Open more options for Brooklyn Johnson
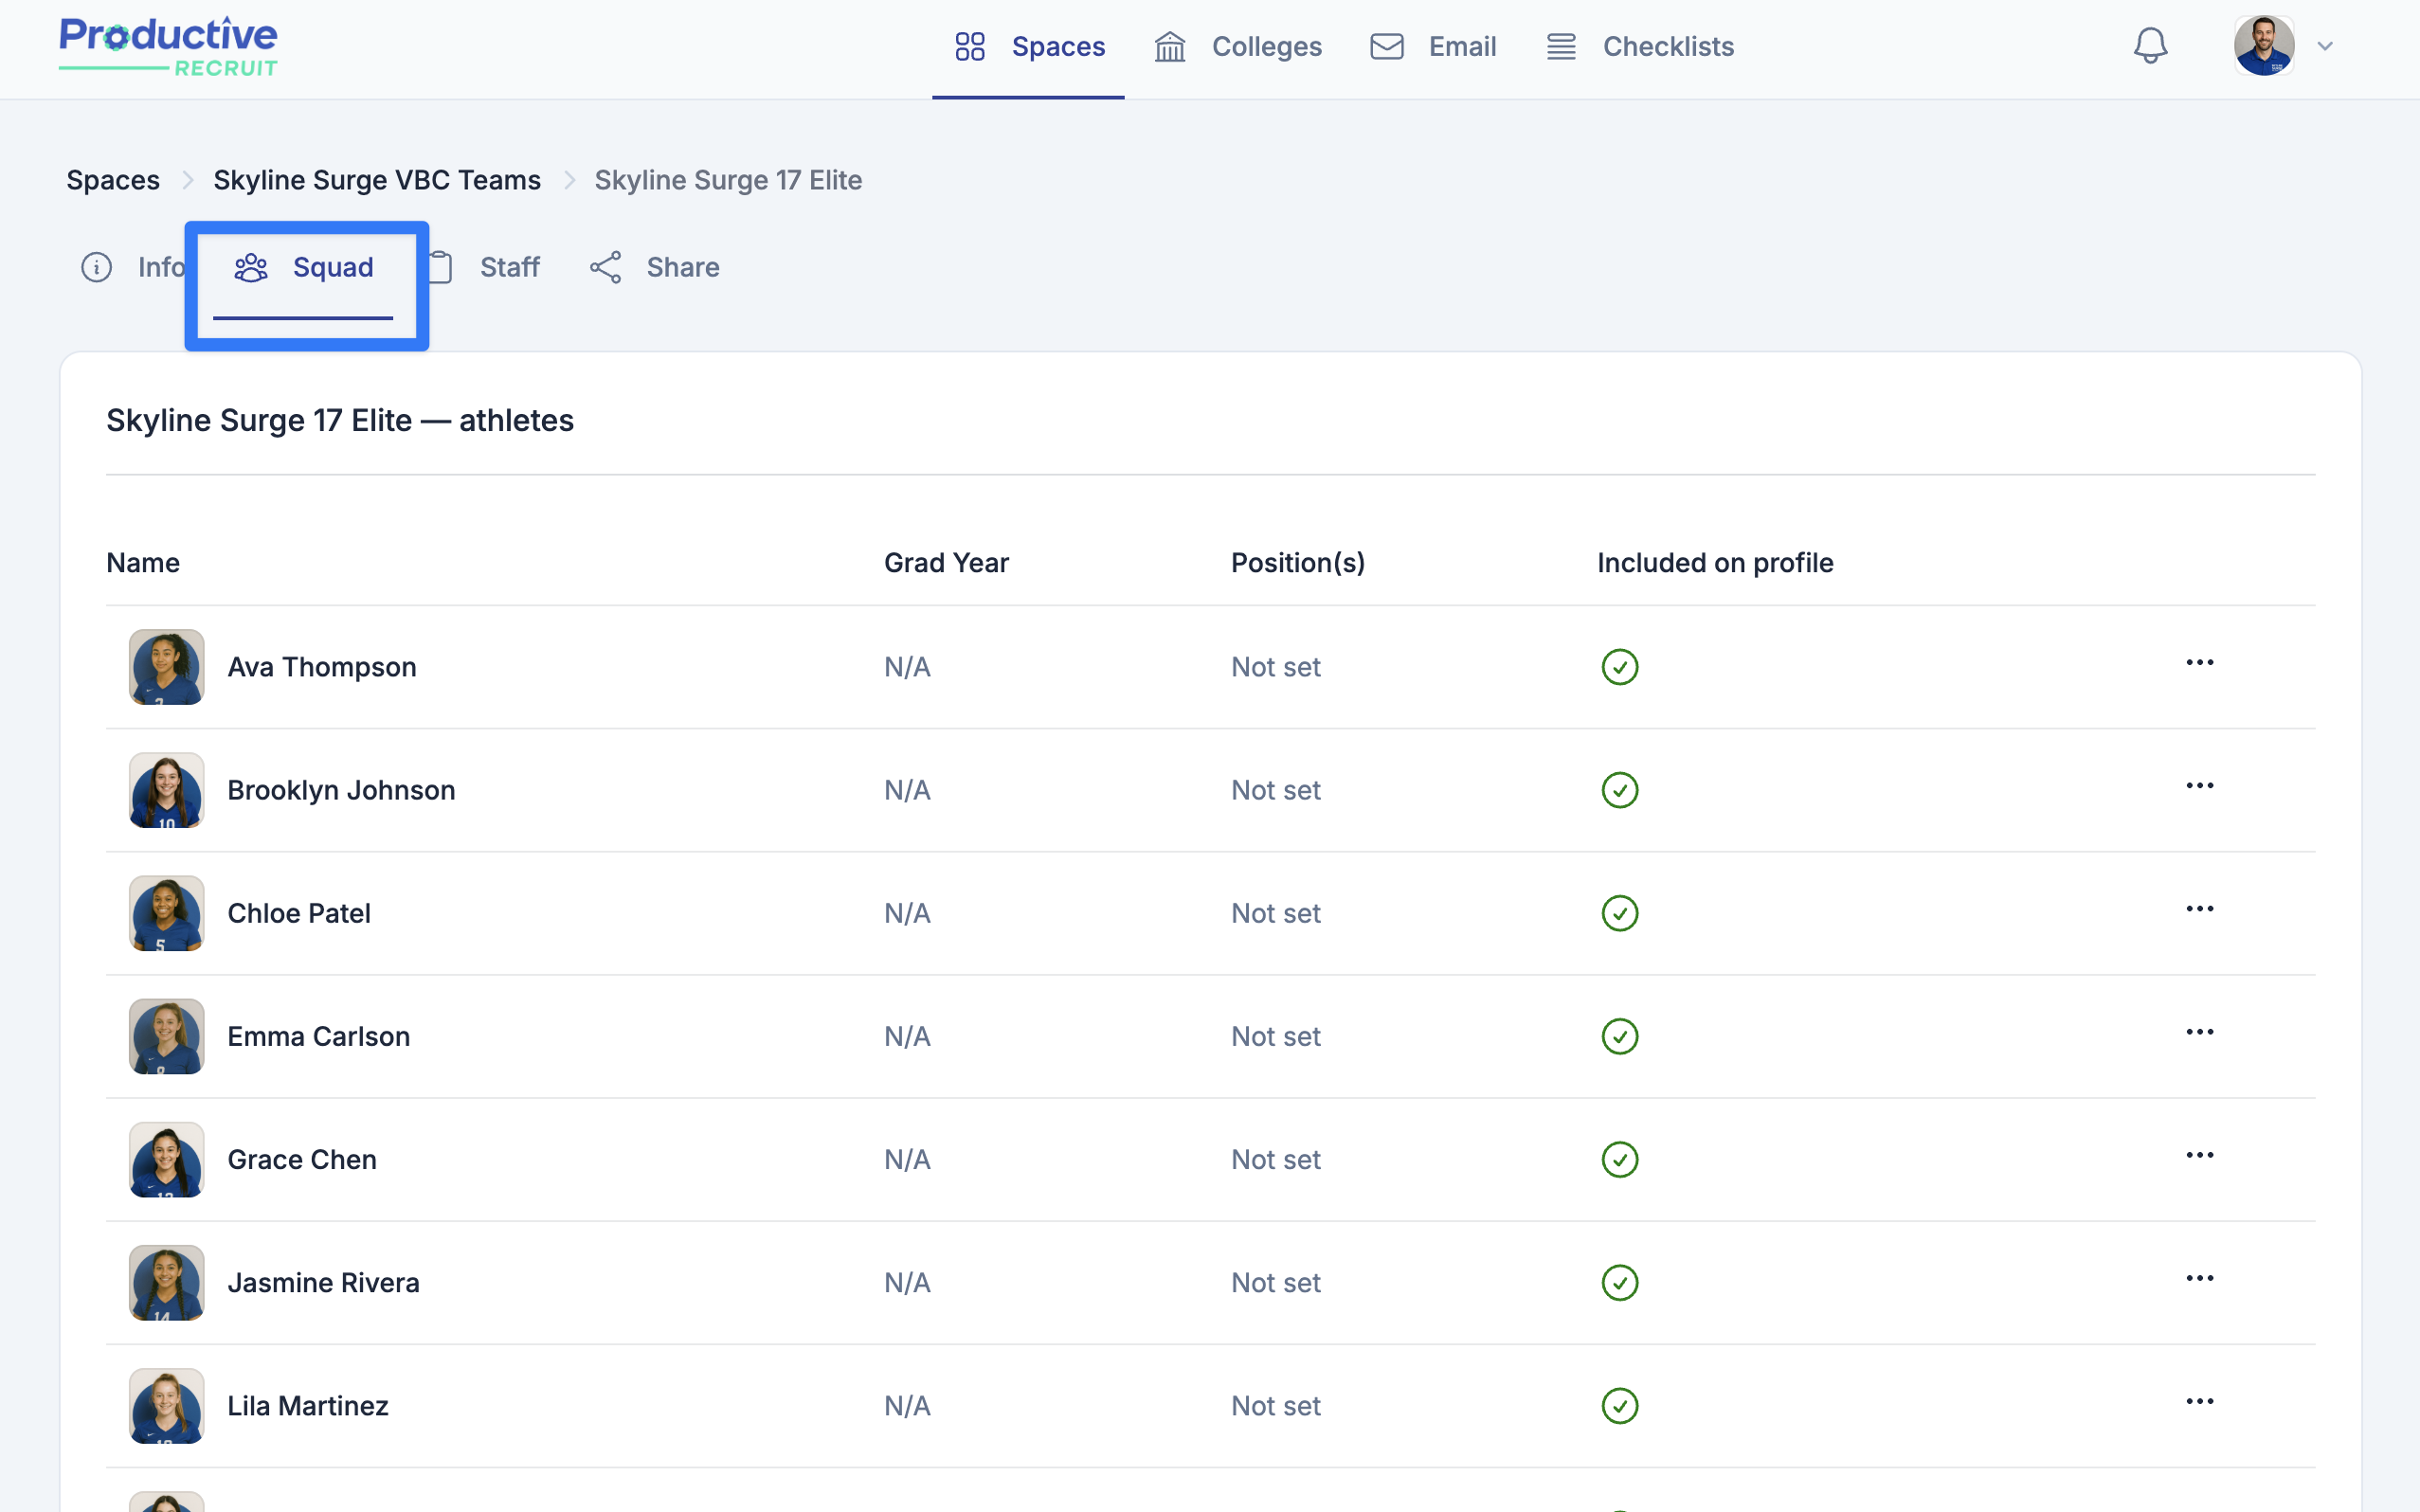Screen dimensions: 2420x1512 (2199, 786)
